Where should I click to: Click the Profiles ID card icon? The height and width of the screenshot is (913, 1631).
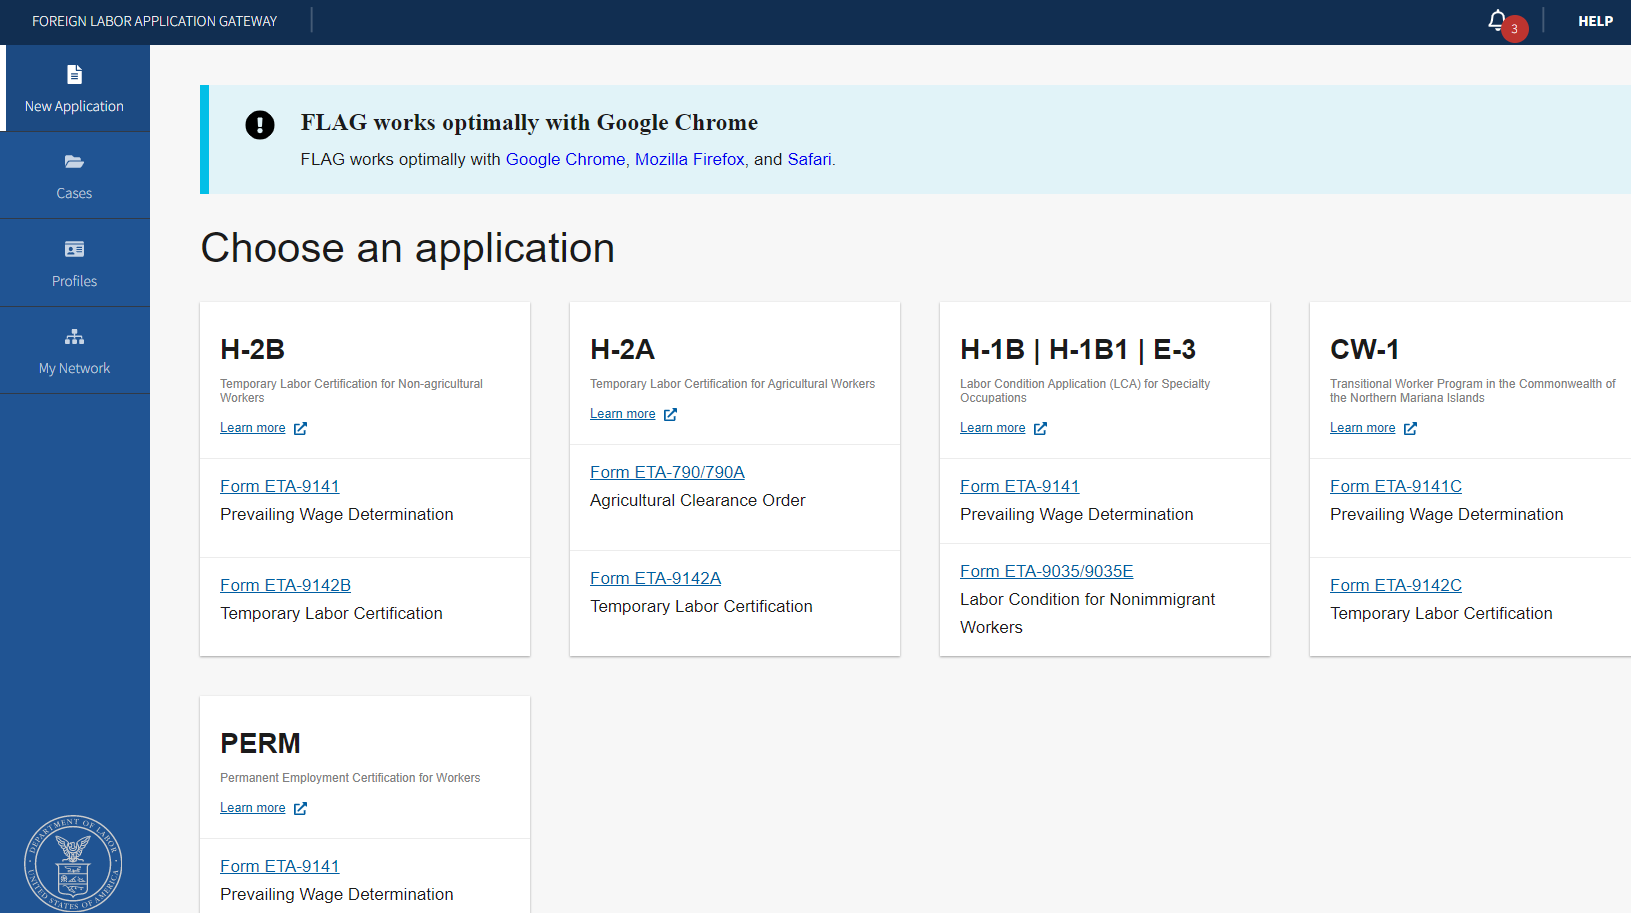tap(74, 249)
